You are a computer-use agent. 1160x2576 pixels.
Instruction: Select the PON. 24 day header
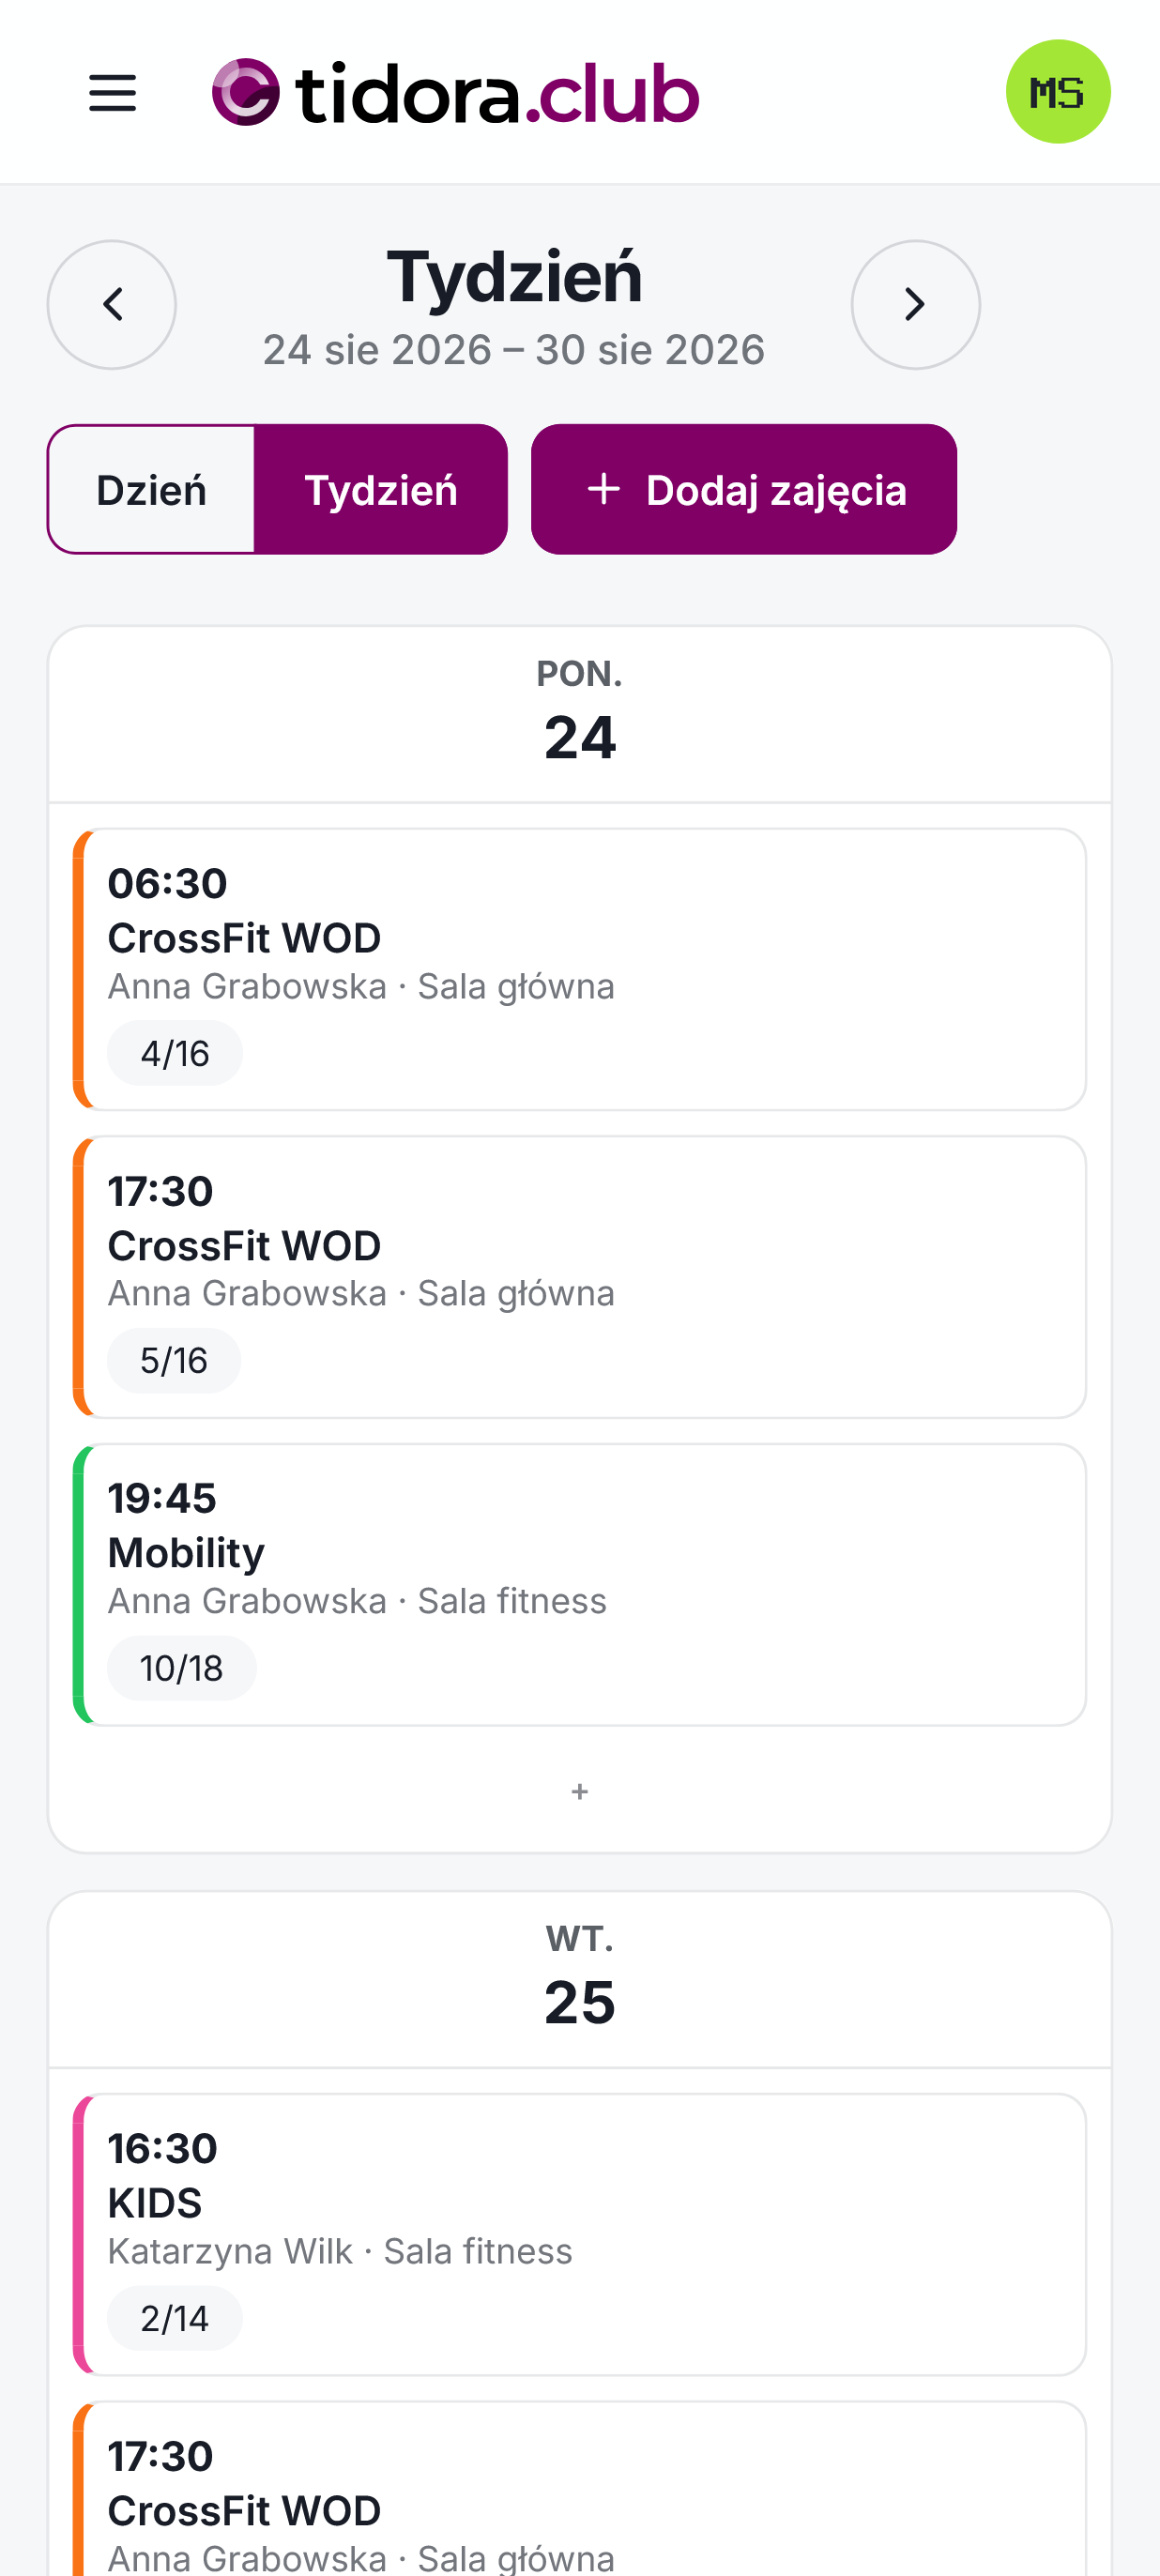click(580, 714)
